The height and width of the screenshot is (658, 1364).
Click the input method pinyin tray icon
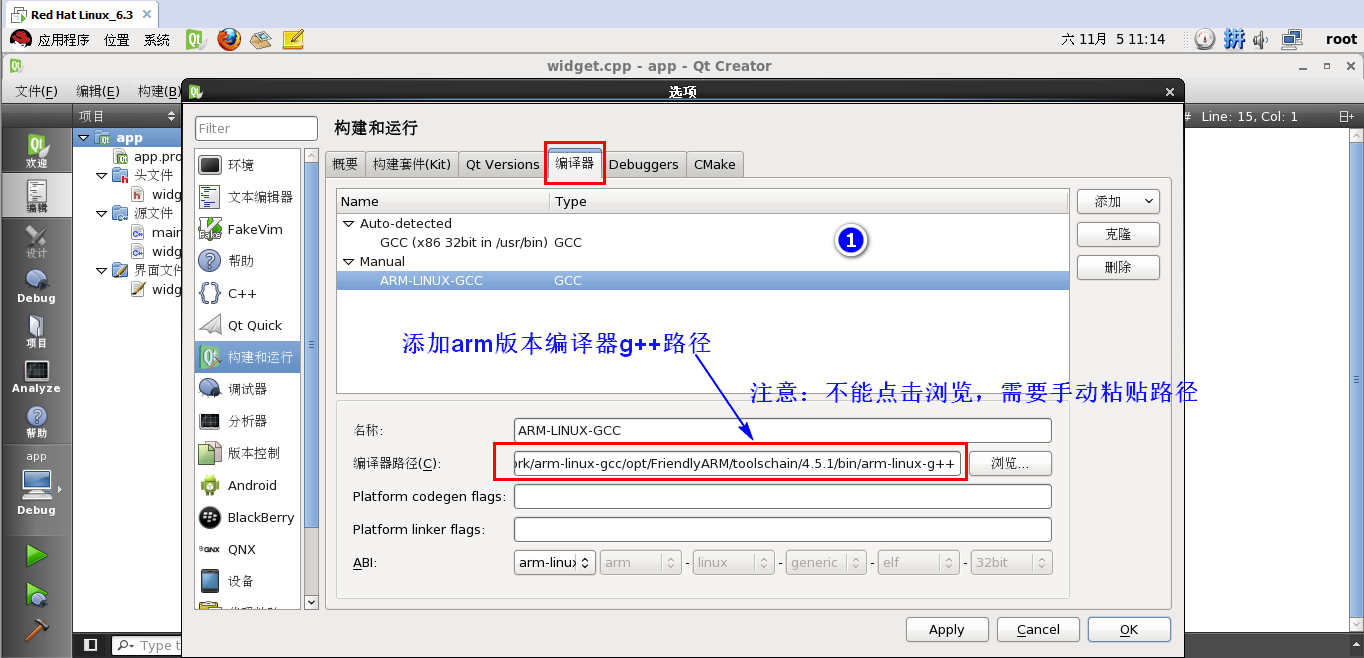pyautogui.click(x=1235, y=39)
